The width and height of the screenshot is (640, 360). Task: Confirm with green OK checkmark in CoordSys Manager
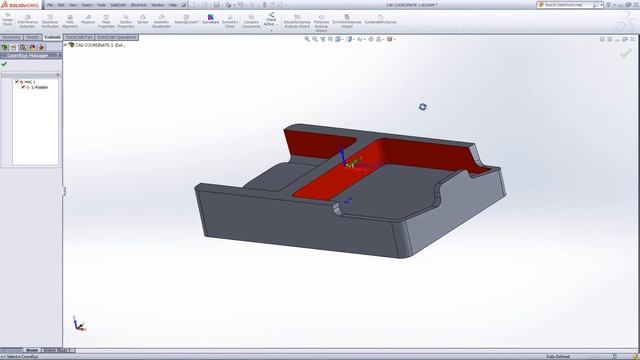(4, 64)
